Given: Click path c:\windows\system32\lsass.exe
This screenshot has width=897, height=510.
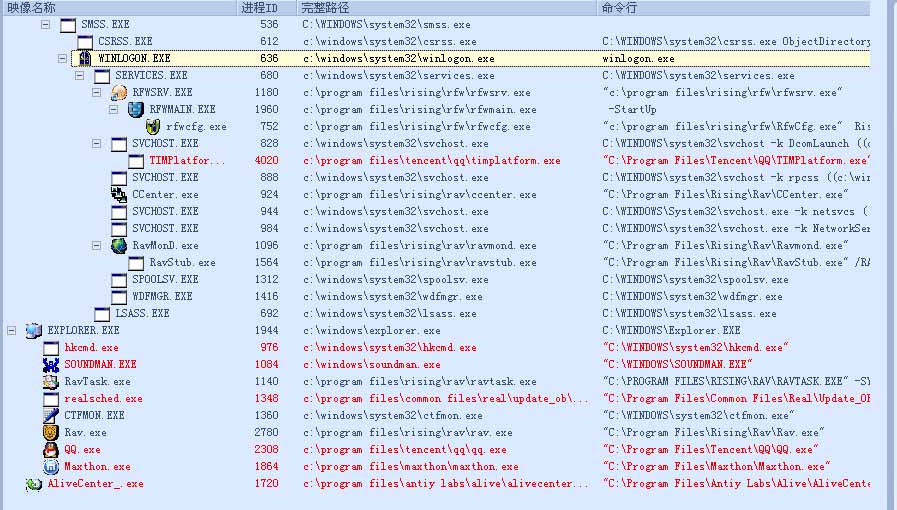Looking at the screenshot, I should pos(390,313).
